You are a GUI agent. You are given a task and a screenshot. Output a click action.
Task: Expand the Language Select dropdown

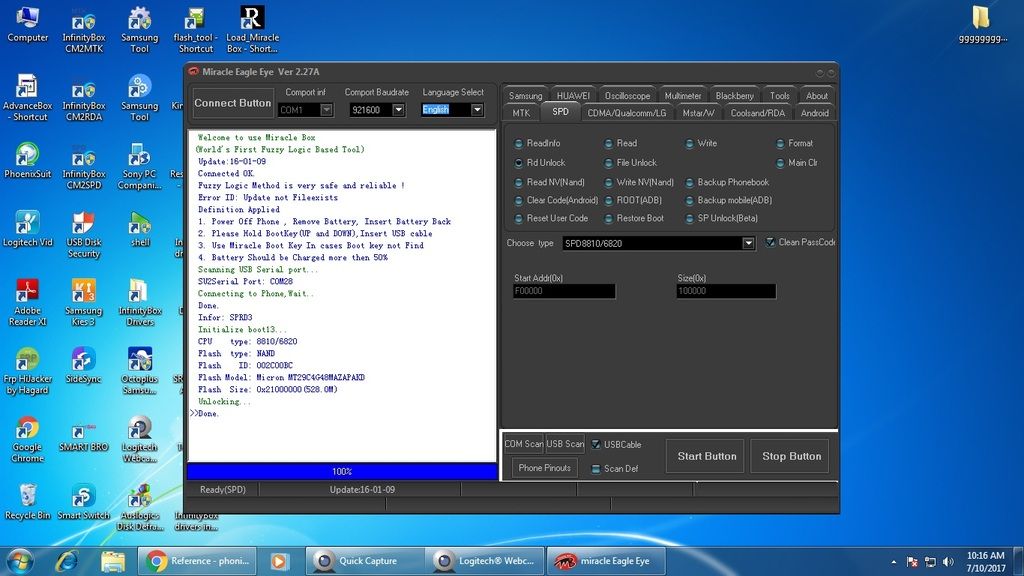(x=477, y=110)
